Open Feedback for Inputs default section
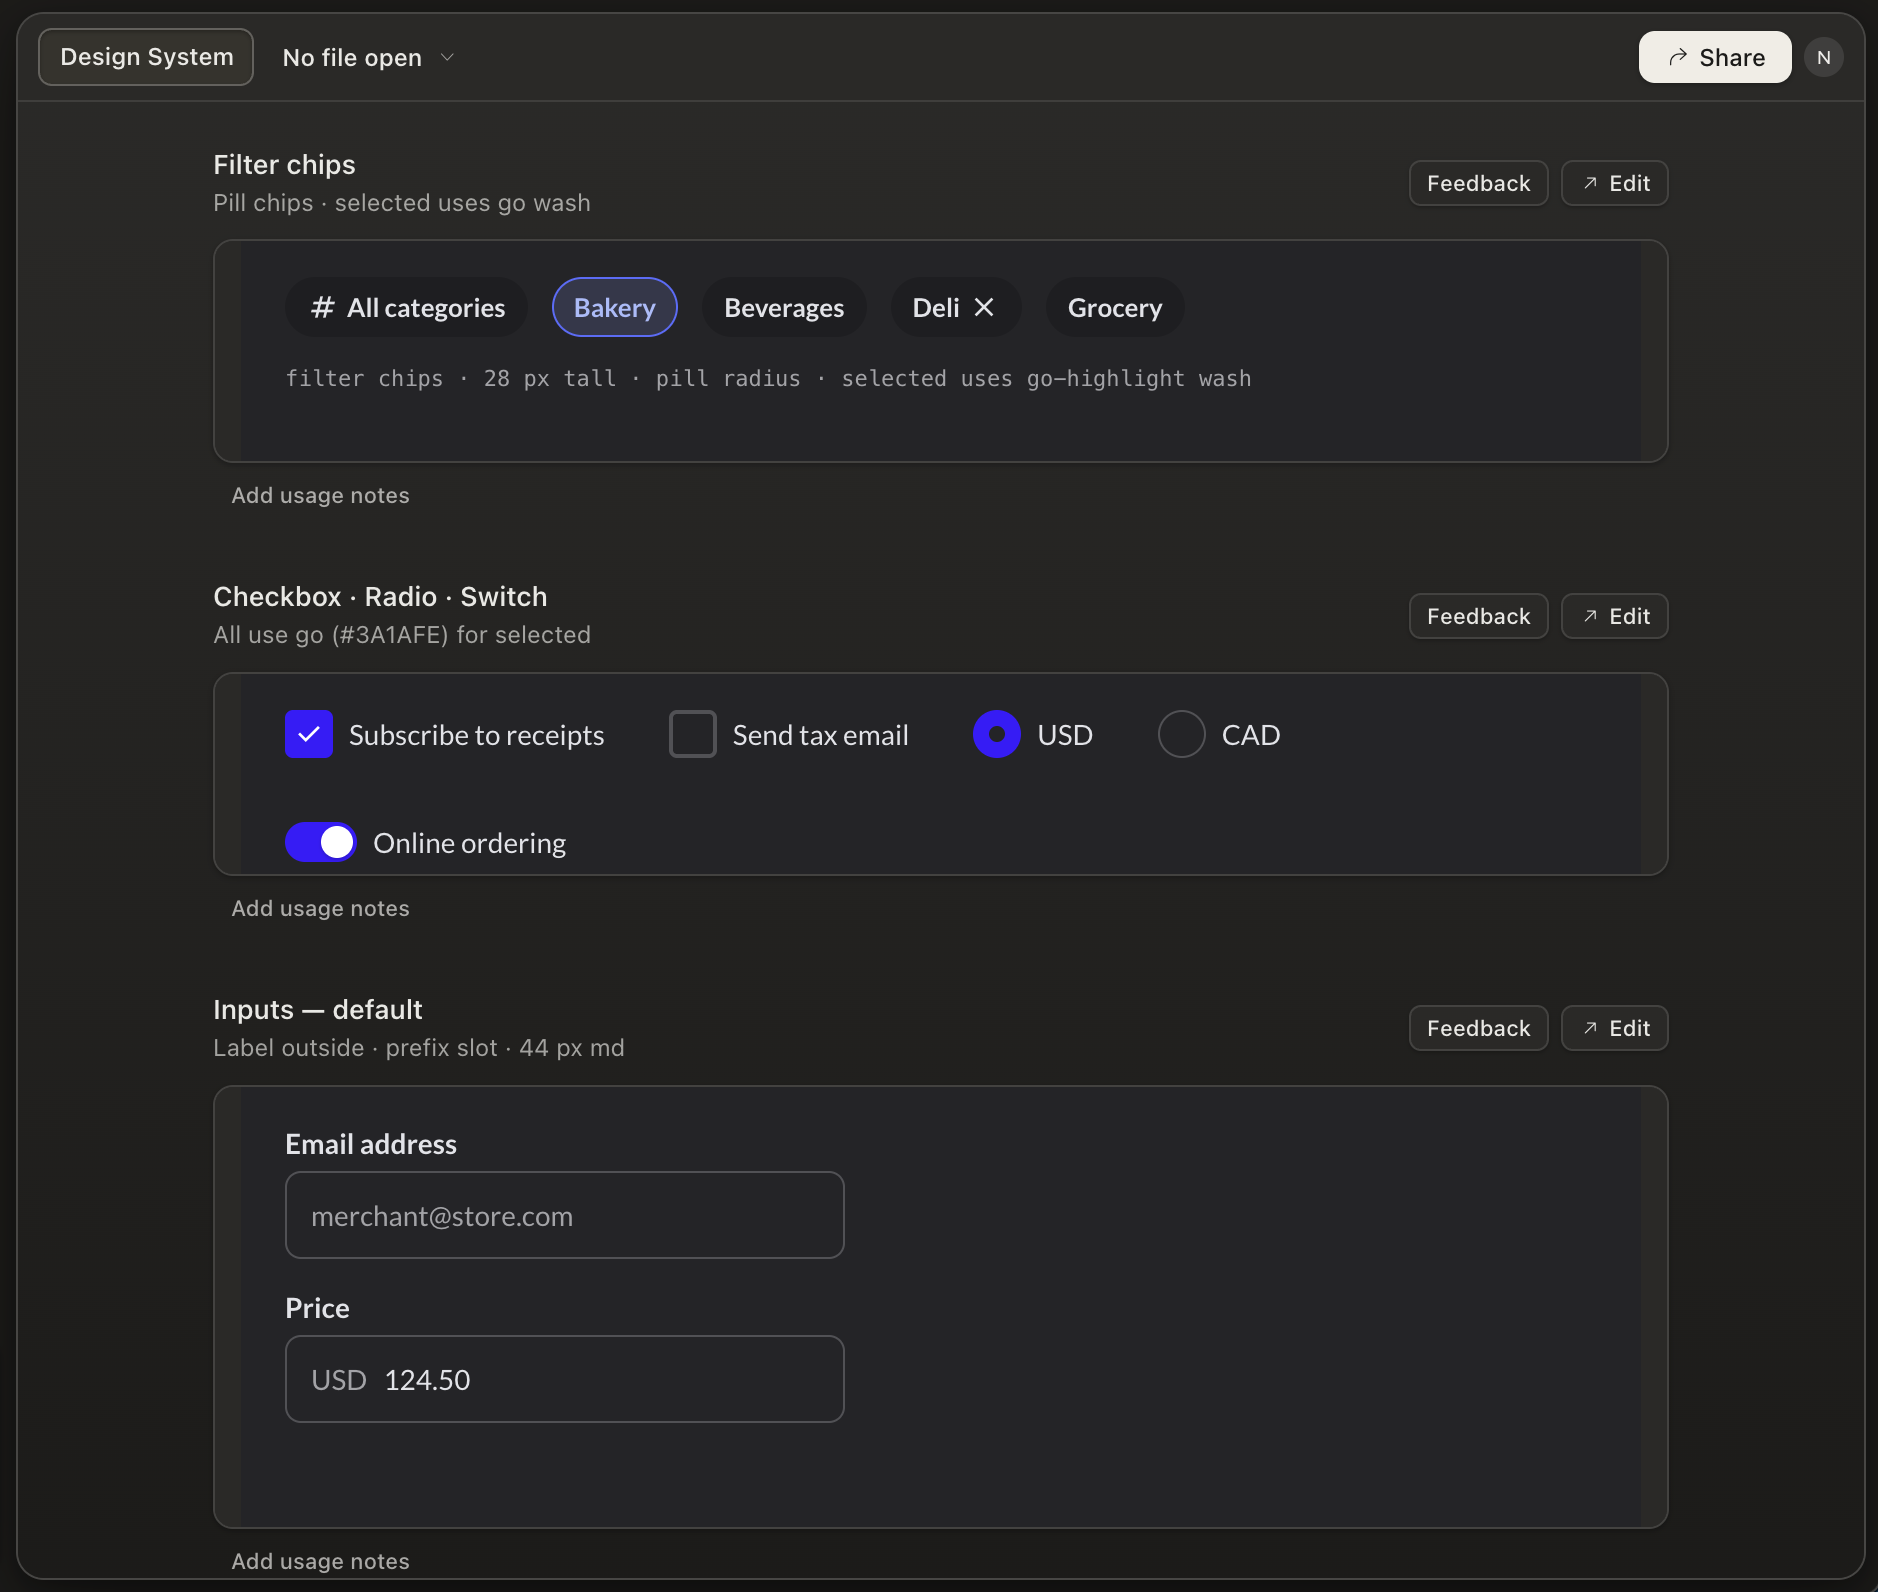The height and width of the screenshot is (1592, 1878). [x=1478, y=1028]
